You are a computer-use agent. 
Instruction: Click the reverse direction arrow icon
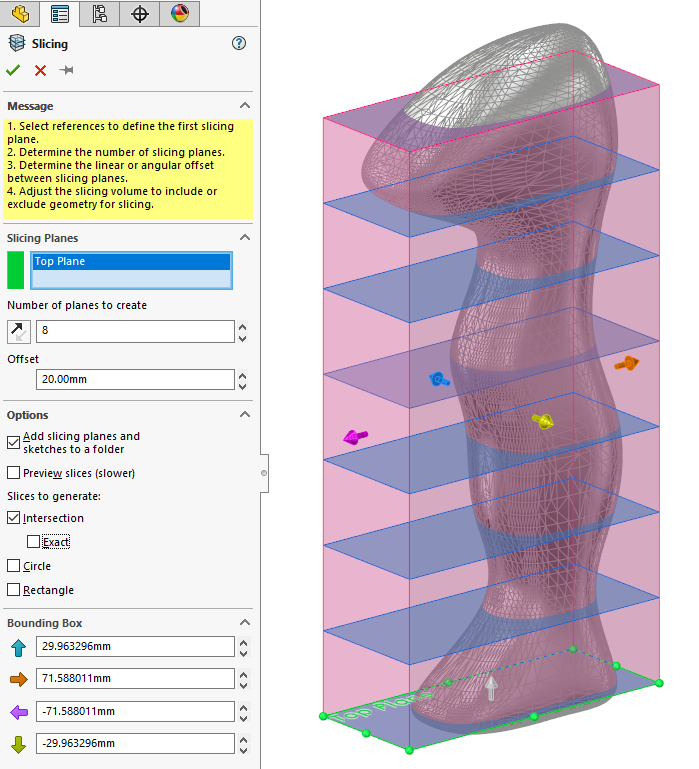(19, 332)
